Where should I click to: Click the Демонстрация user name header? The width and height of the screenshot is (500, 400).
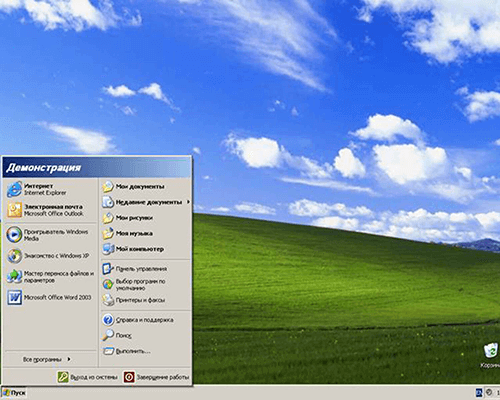coord(43,167)
